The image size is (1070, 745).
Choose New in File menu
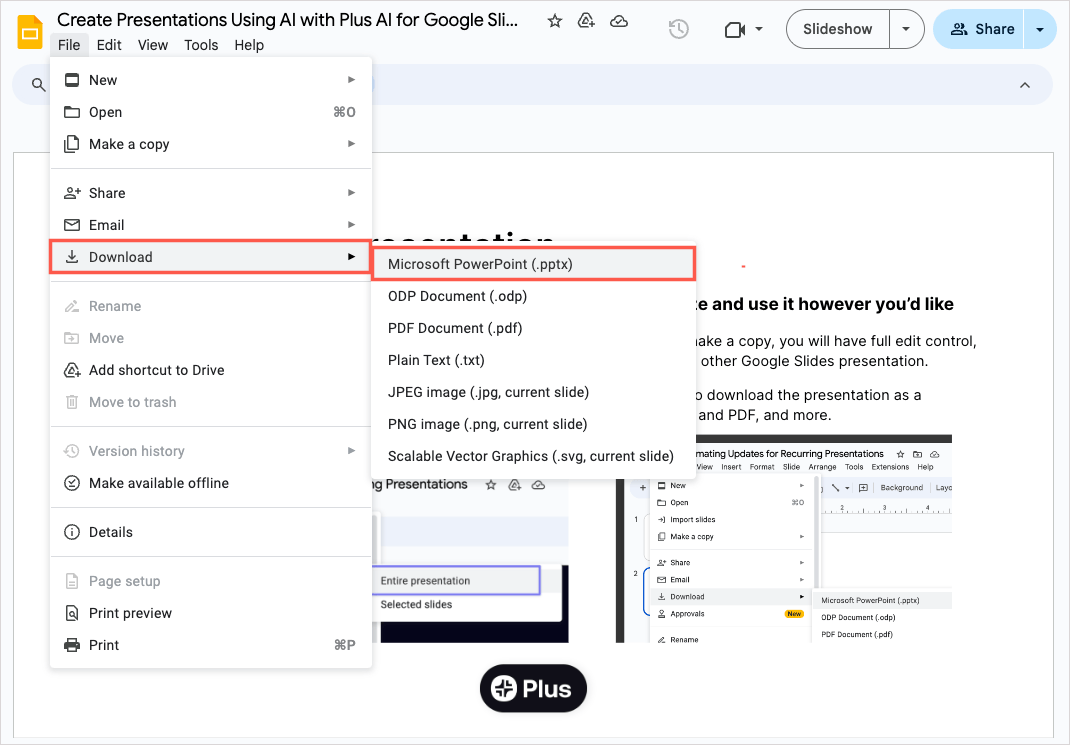pos(211,80)
